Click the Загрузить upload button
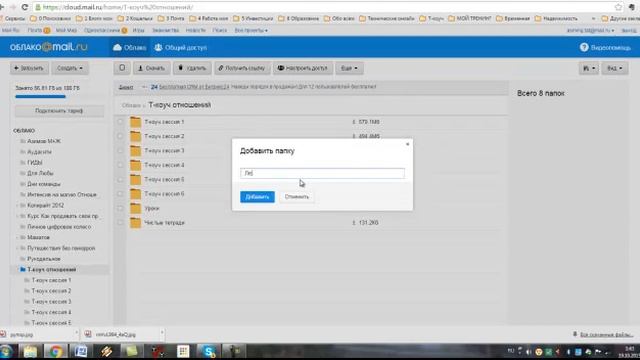Viewport: 640px width, 360px height. click(29, 68)
